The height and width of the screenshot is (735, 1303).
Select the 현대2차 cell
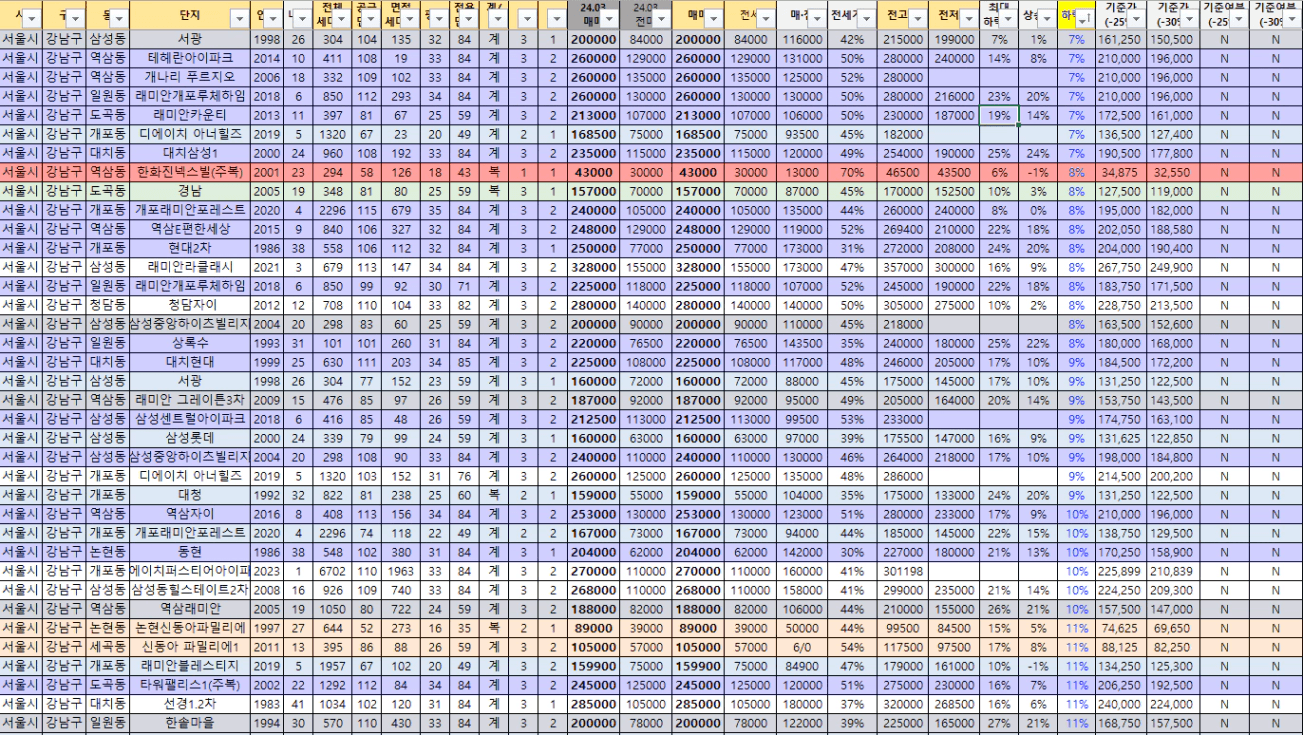tap(189, 248)
